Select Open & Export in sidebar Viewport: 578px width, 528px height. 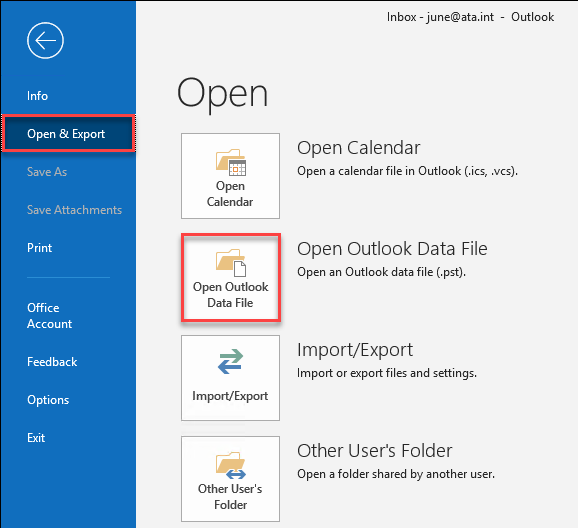(68, 133)
